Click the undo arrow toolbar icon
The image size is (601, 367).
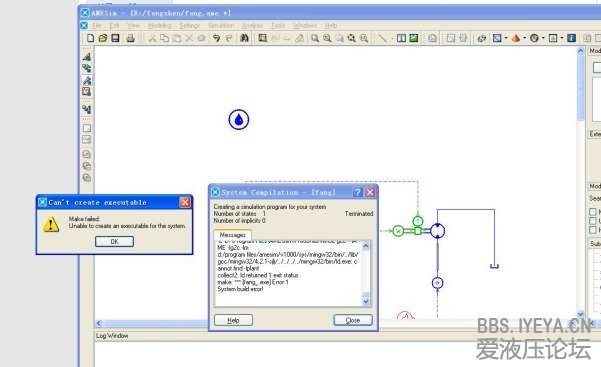coord(216,38)
